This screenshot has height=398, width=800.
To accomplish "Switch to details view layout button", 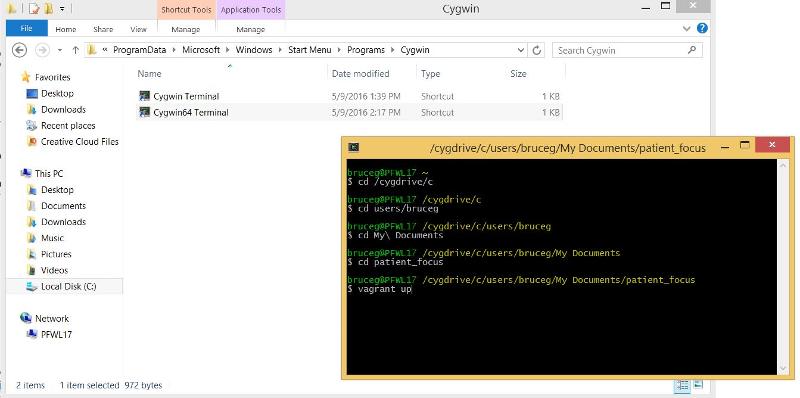I will click(x=682, y=385).
